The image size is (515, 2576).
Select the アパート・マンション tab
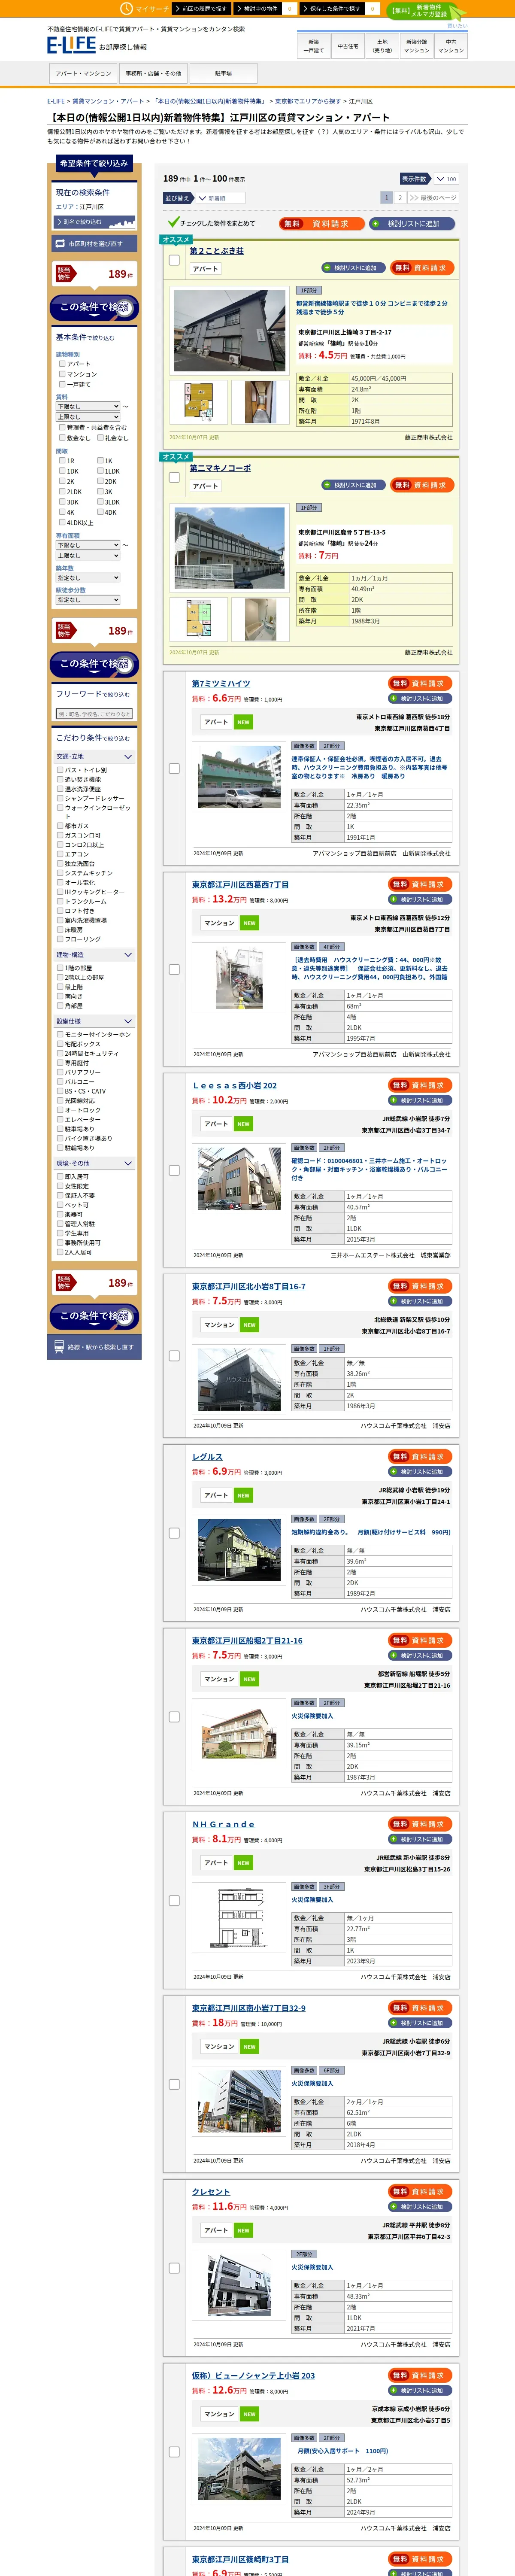pos(83,73)
